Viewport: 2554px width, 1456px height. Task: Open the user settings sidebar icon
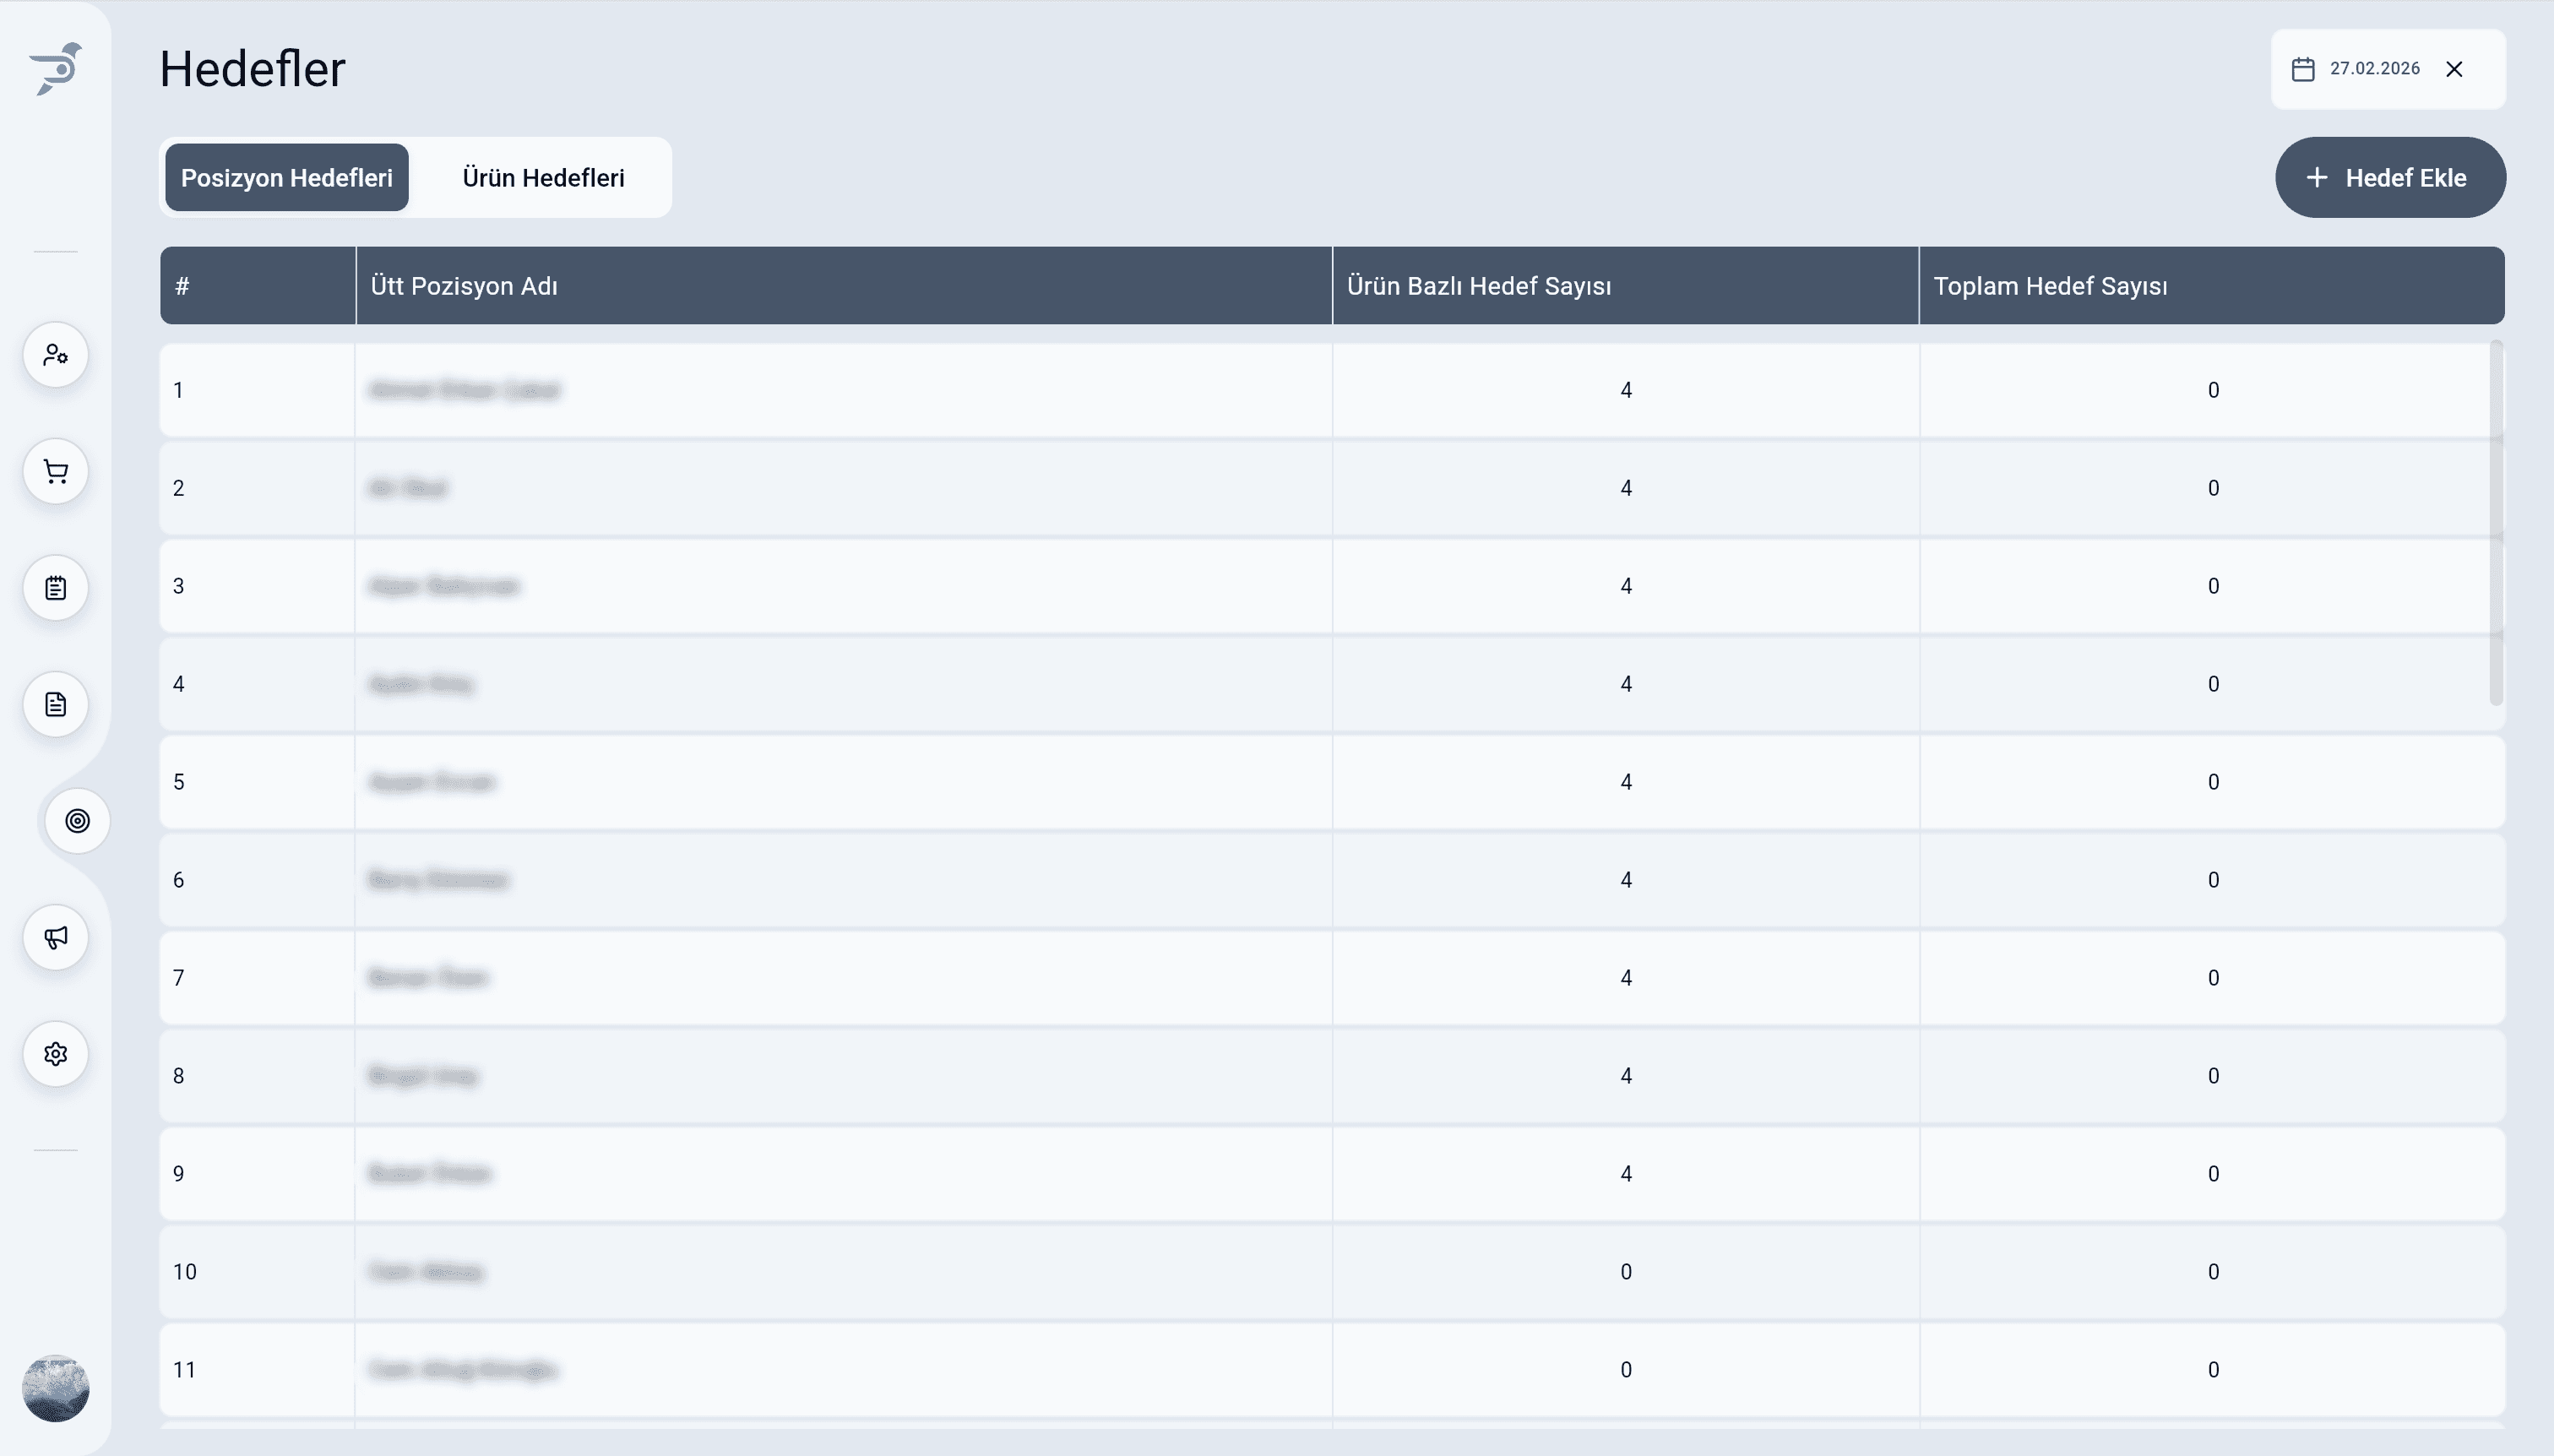56,355
